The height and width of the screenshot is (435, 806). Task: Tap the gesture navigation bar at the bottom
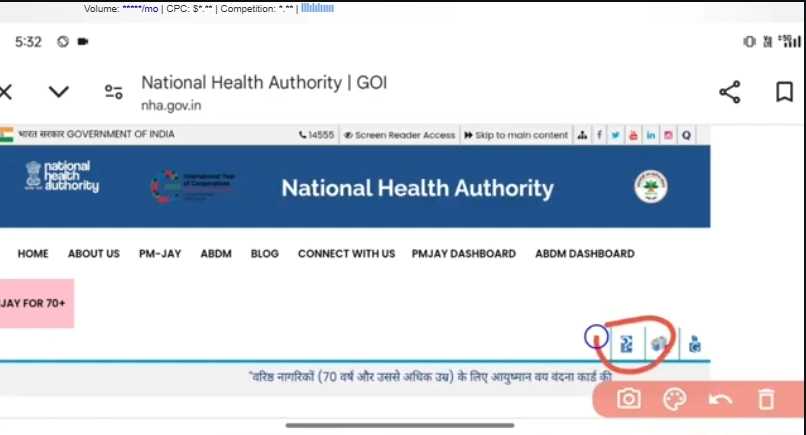point(400,425)
